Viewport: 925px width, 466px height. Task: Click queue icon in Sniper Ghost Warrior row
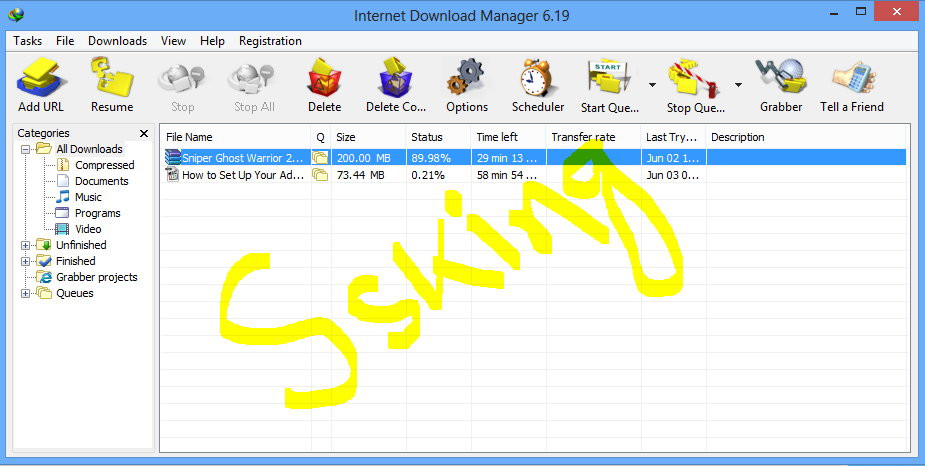point(320,157)
